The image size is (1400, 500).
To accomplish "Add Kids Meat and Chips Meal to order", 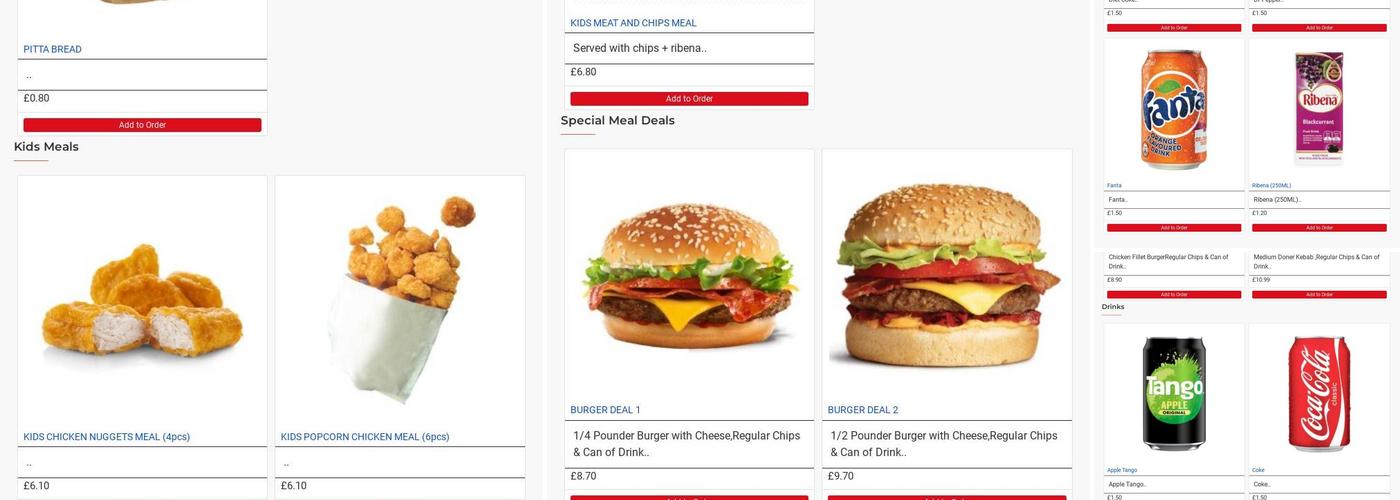I will pyautogui.click(x=689, y=99).
